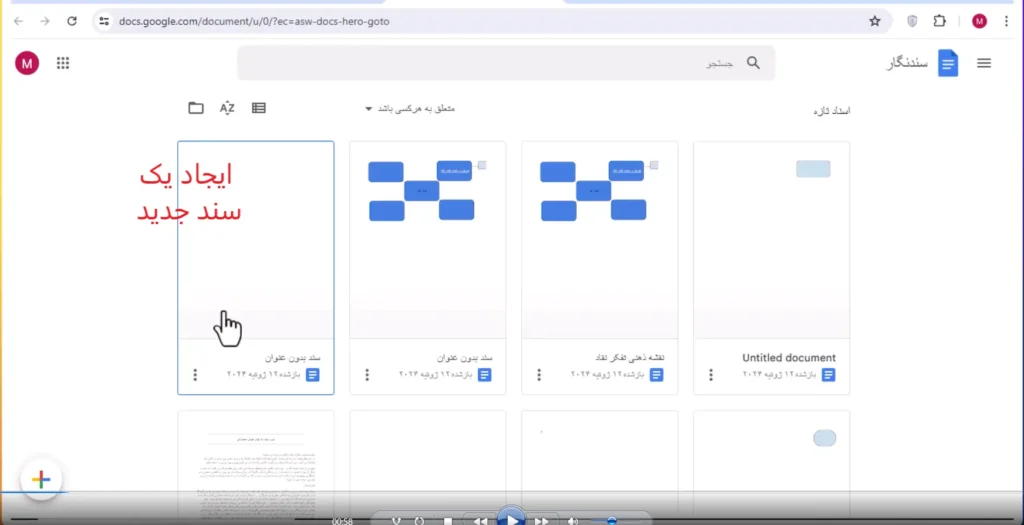Open the AZ sort options
The height and width of the screenshot is (525, 1024).
pyautogui.click(x=227, y=108)
